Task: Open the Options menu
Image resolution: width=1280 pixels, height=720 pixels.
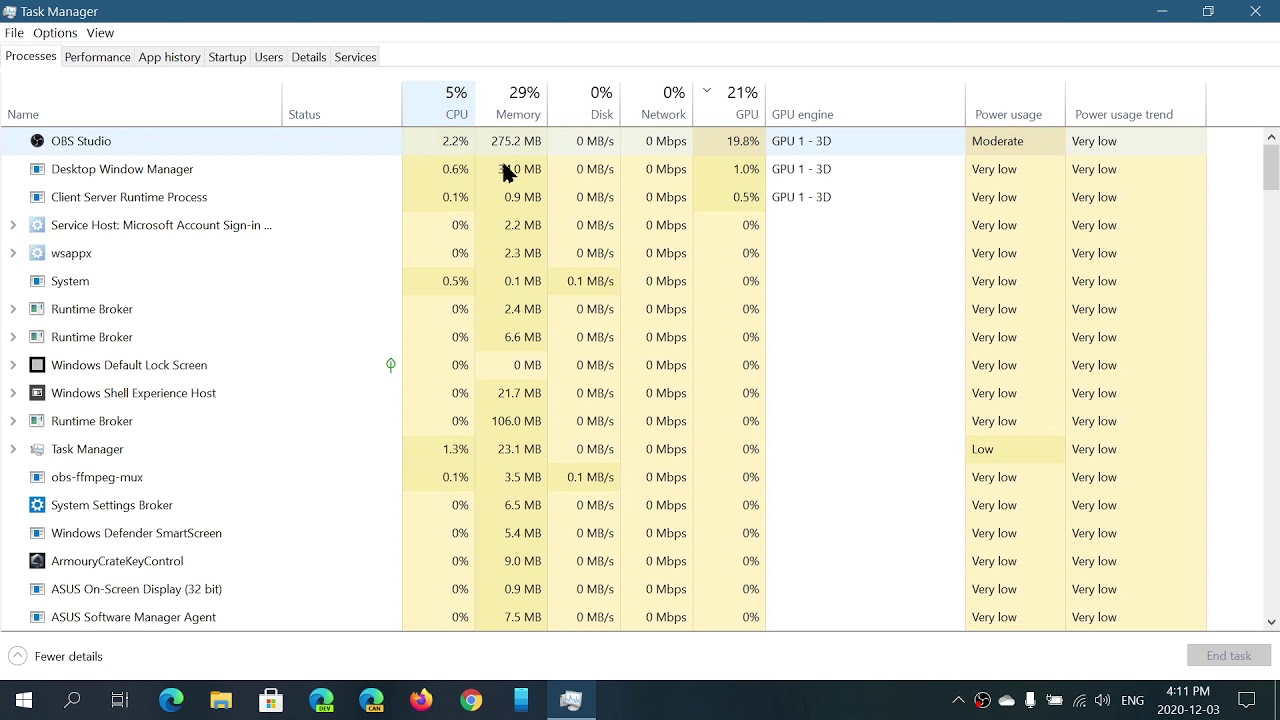Action: coord(55,33)
